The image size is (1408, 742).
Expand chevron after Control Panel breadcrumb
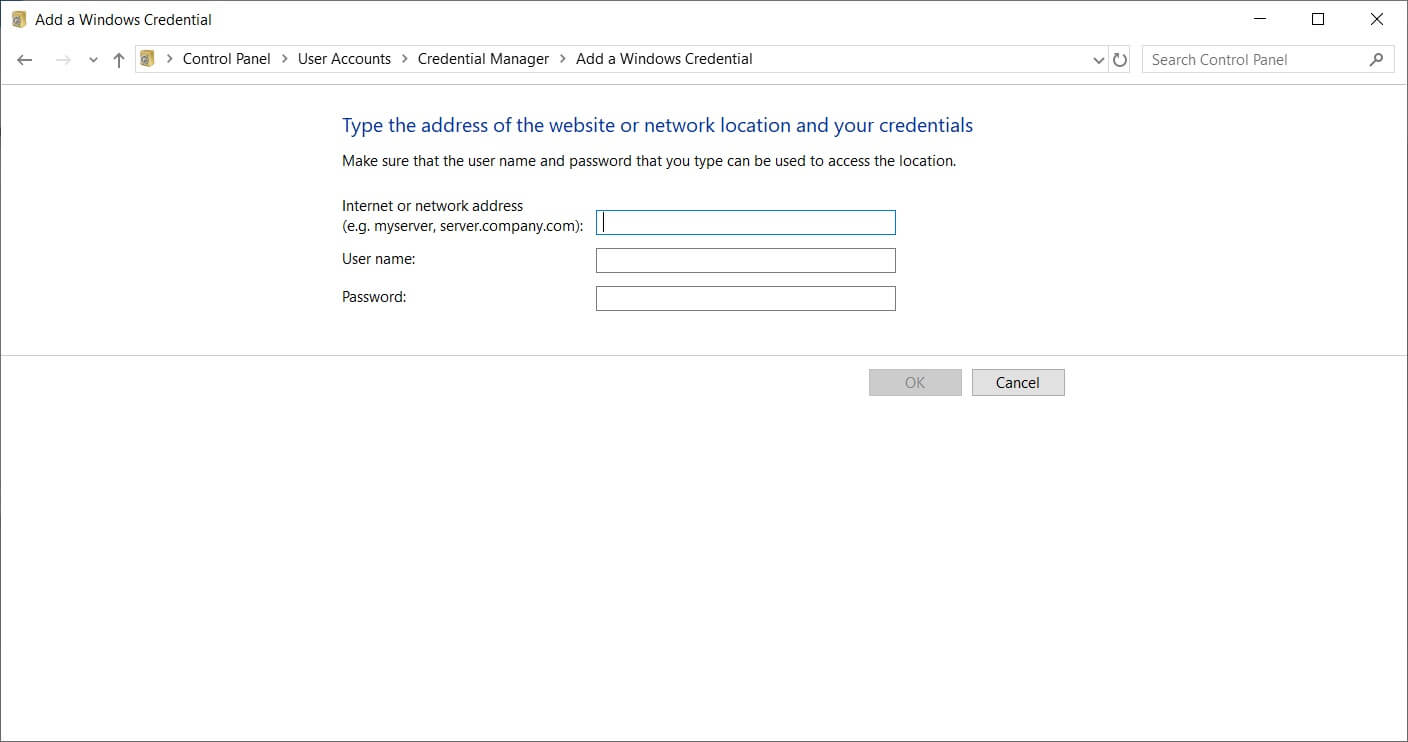tap(284, 59)
